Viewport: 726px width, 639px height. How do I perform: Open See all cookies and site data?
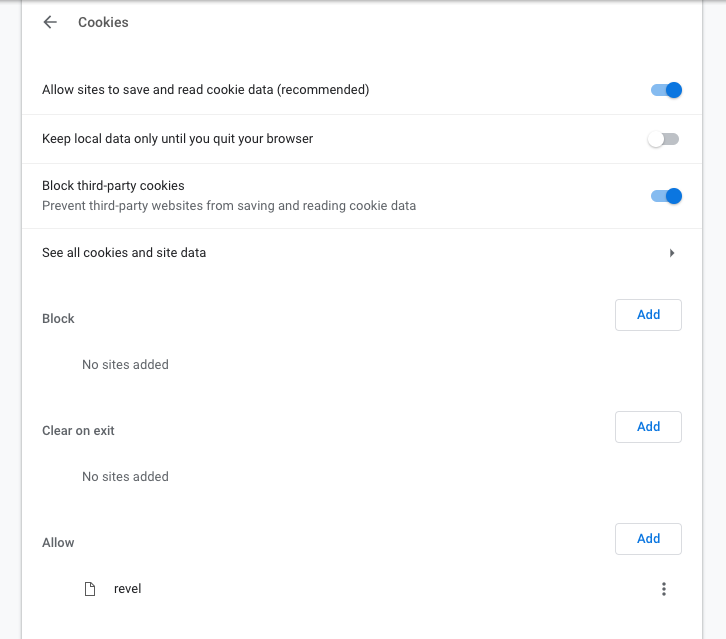coord(124,253)
